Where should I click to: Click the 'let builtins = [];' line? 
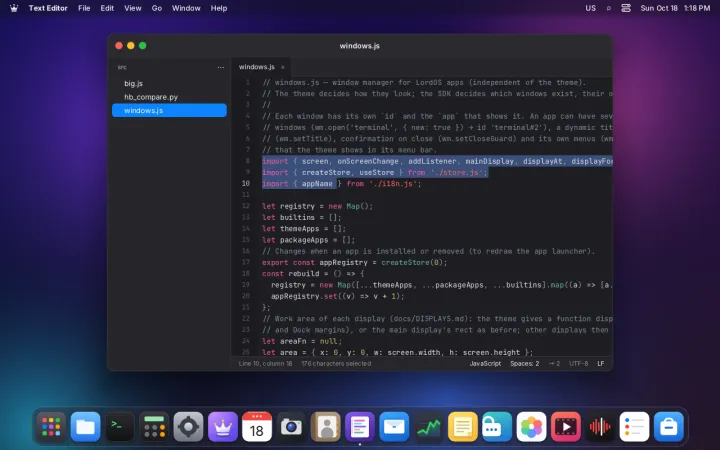point(302,217)
